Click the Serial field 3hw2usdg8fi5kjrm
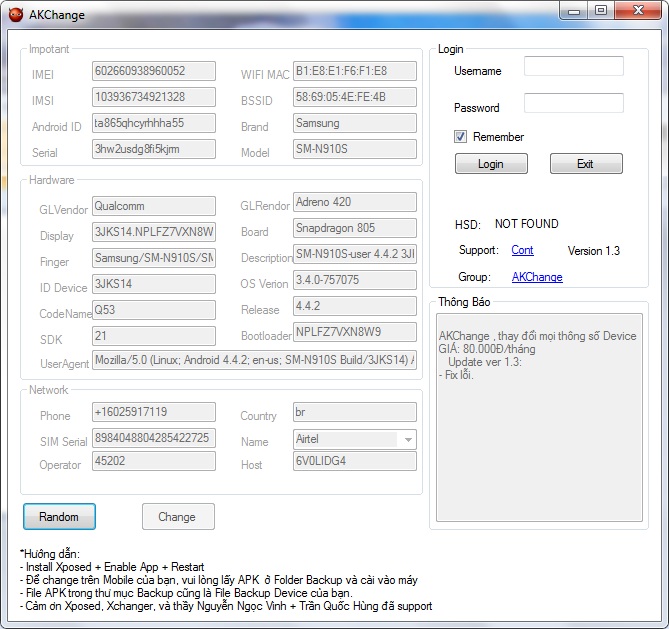Screen dimensions: 669x629 tap(154, 149)
